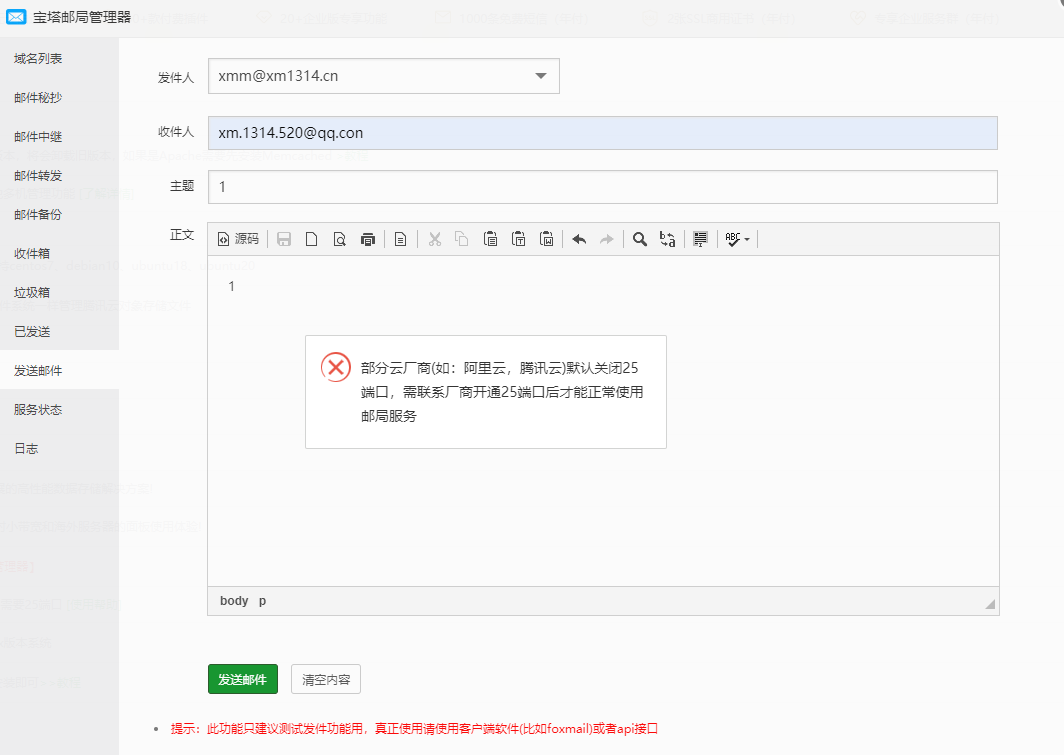
Task: Open spell check ABC dropdown
Action: tap(738, 239)
